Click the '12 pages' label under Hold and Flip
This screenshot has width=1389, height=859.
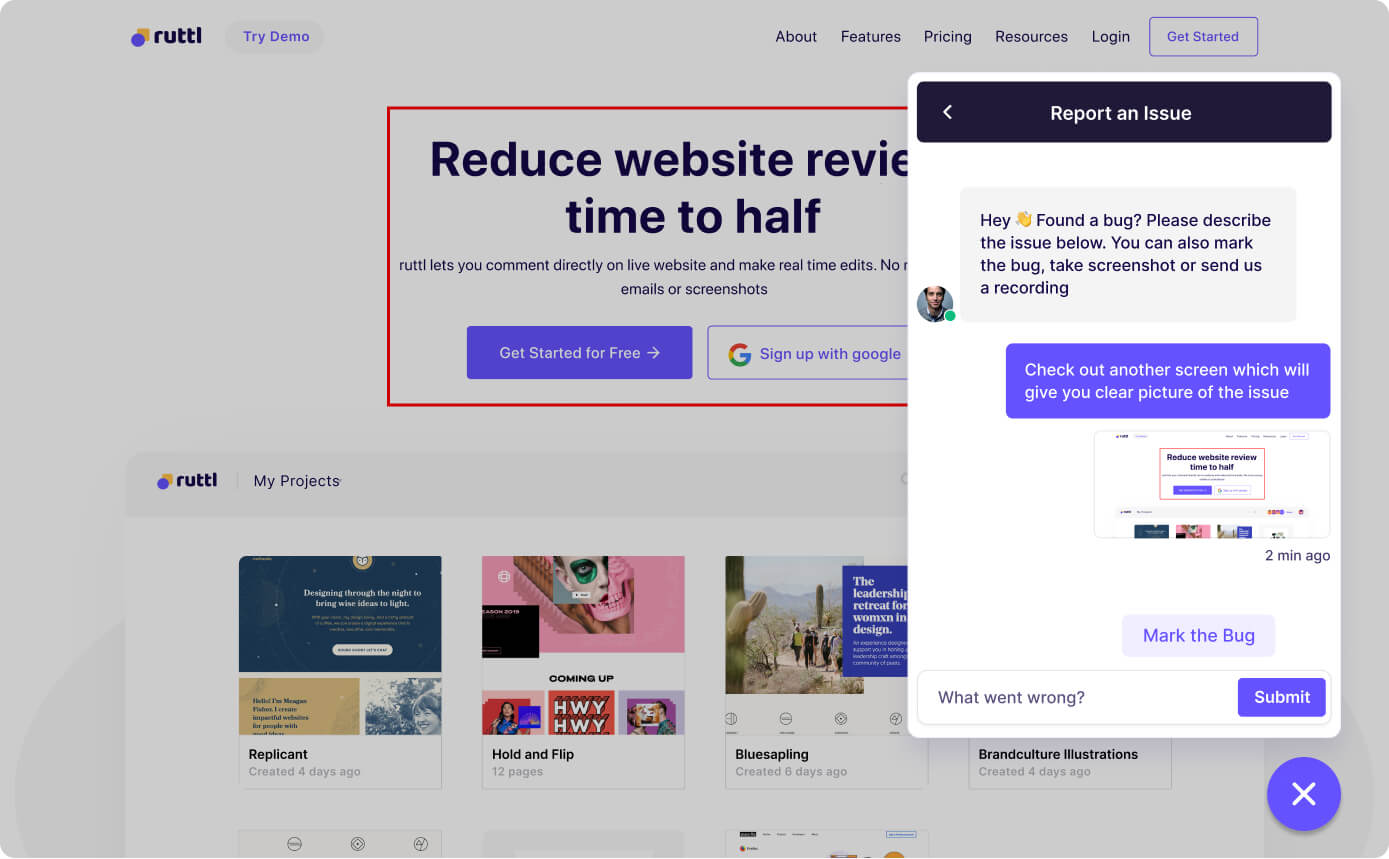(517, 772)
